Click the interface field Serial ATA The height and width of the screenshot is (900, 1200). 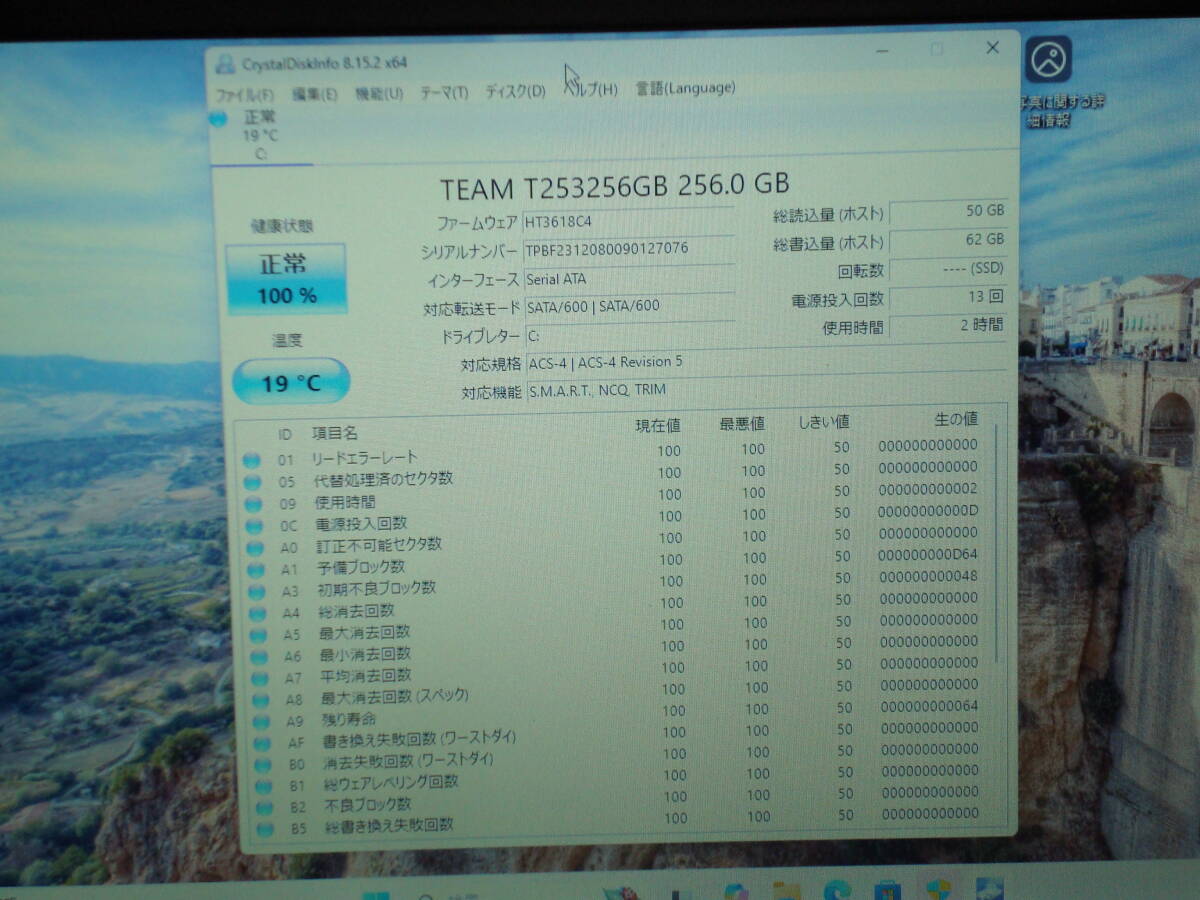click(628, 279)
